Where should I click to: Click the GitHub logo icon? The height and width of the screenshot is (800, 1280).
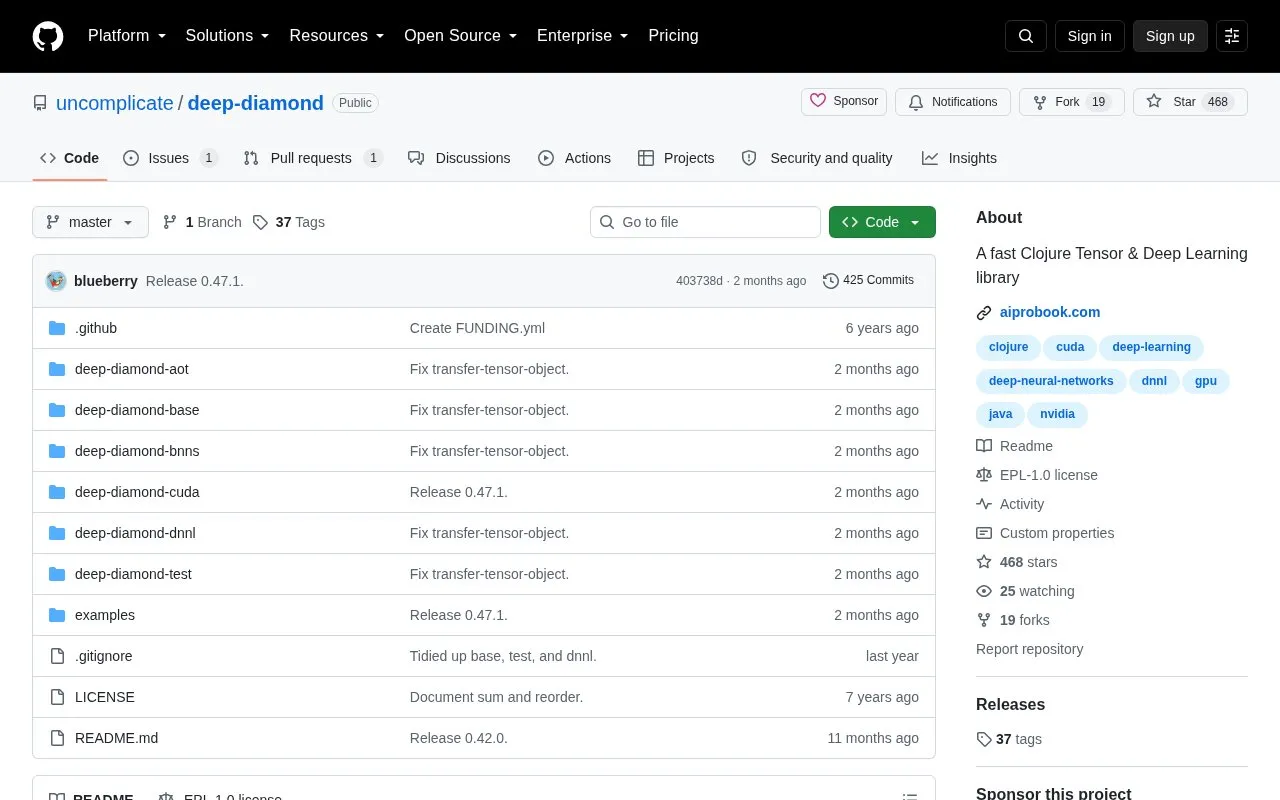pos(48,36)
